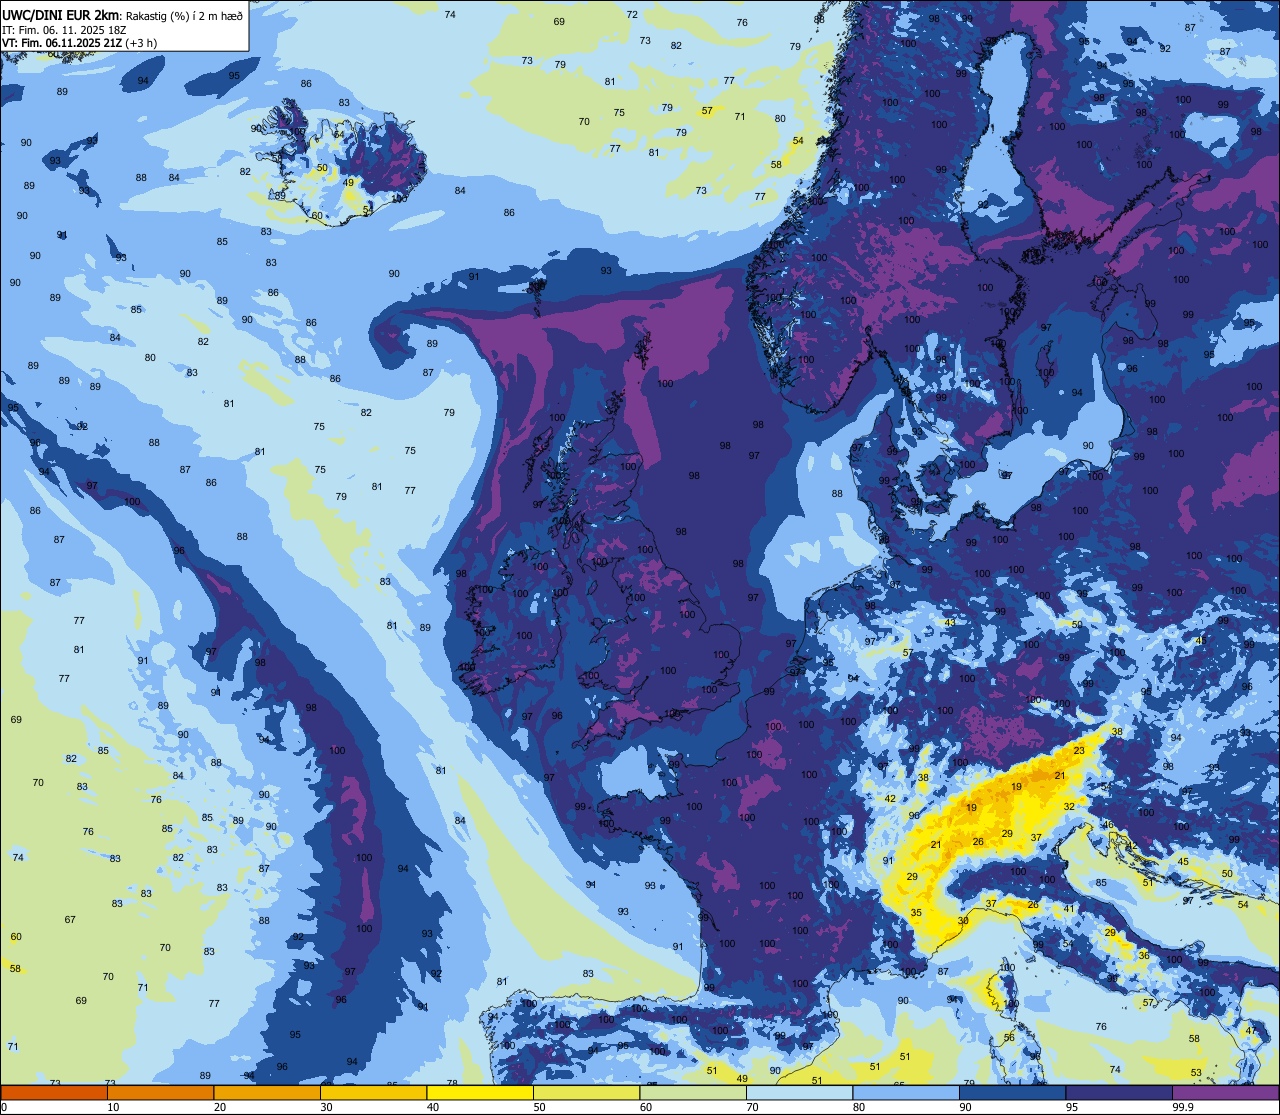Click the orange 10–20 legend swatch
1280x1115 pixels.
160,1092
